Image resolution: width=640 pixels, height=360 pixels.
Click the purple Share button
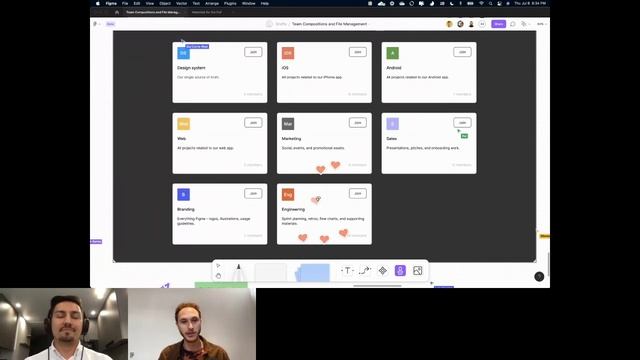498,24
